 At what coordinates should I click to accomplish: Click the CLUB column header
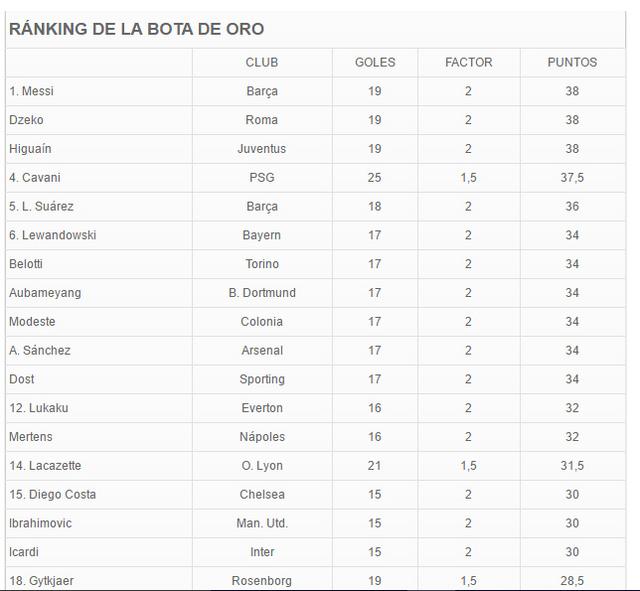[262, 62]
